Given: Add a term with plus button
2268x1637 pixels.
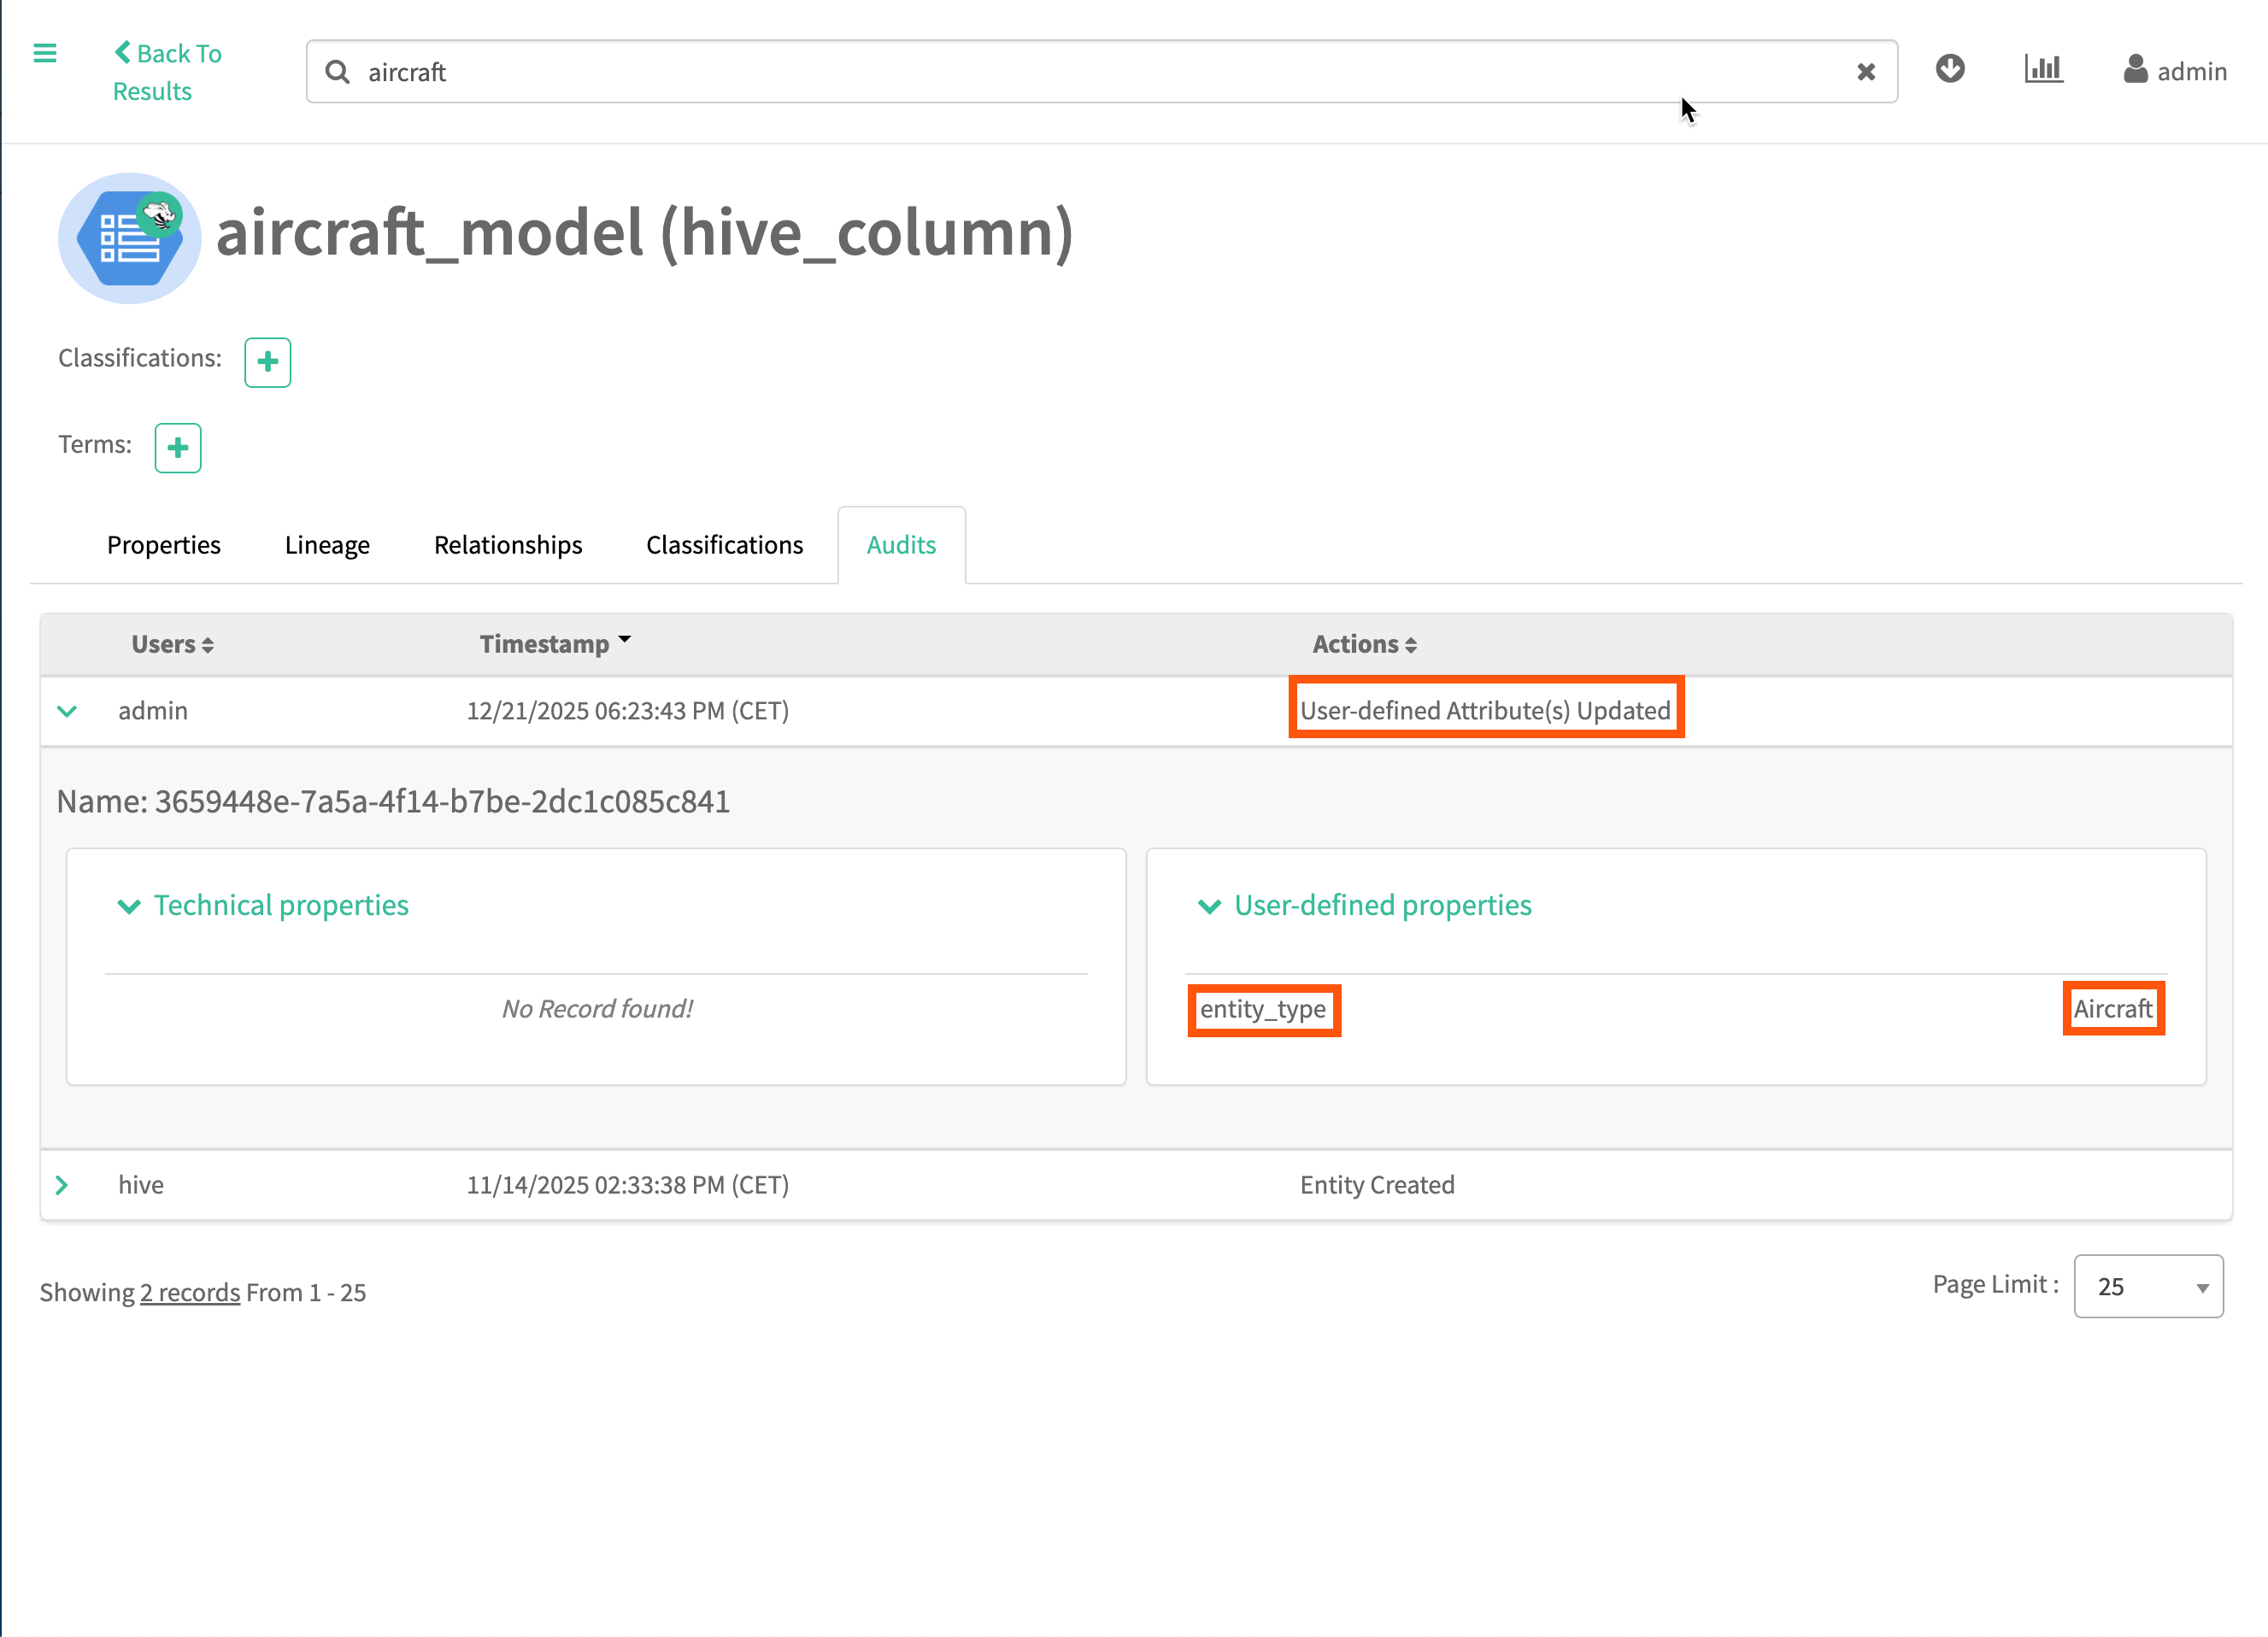Looking at the screenshot, I should [x=178, y=448].
